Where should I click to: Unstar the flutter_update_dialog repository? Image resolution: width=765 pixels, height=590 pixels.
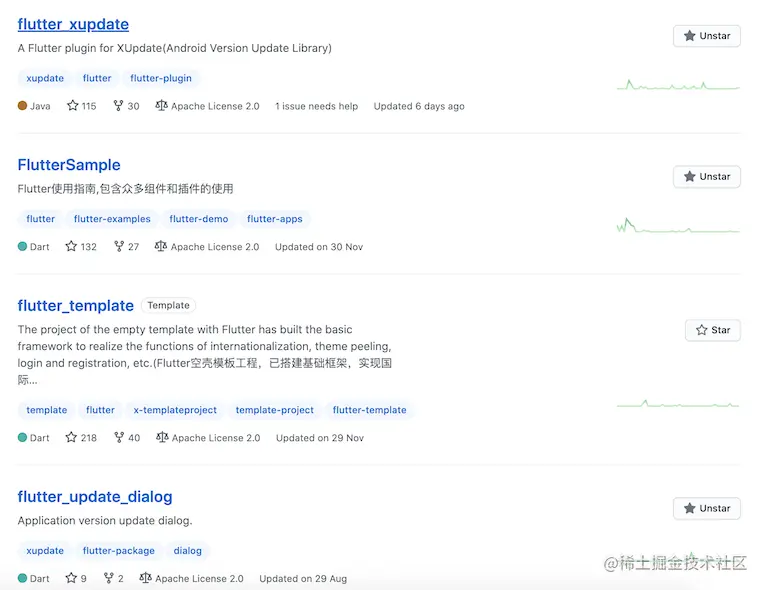(x=707, y=509)
